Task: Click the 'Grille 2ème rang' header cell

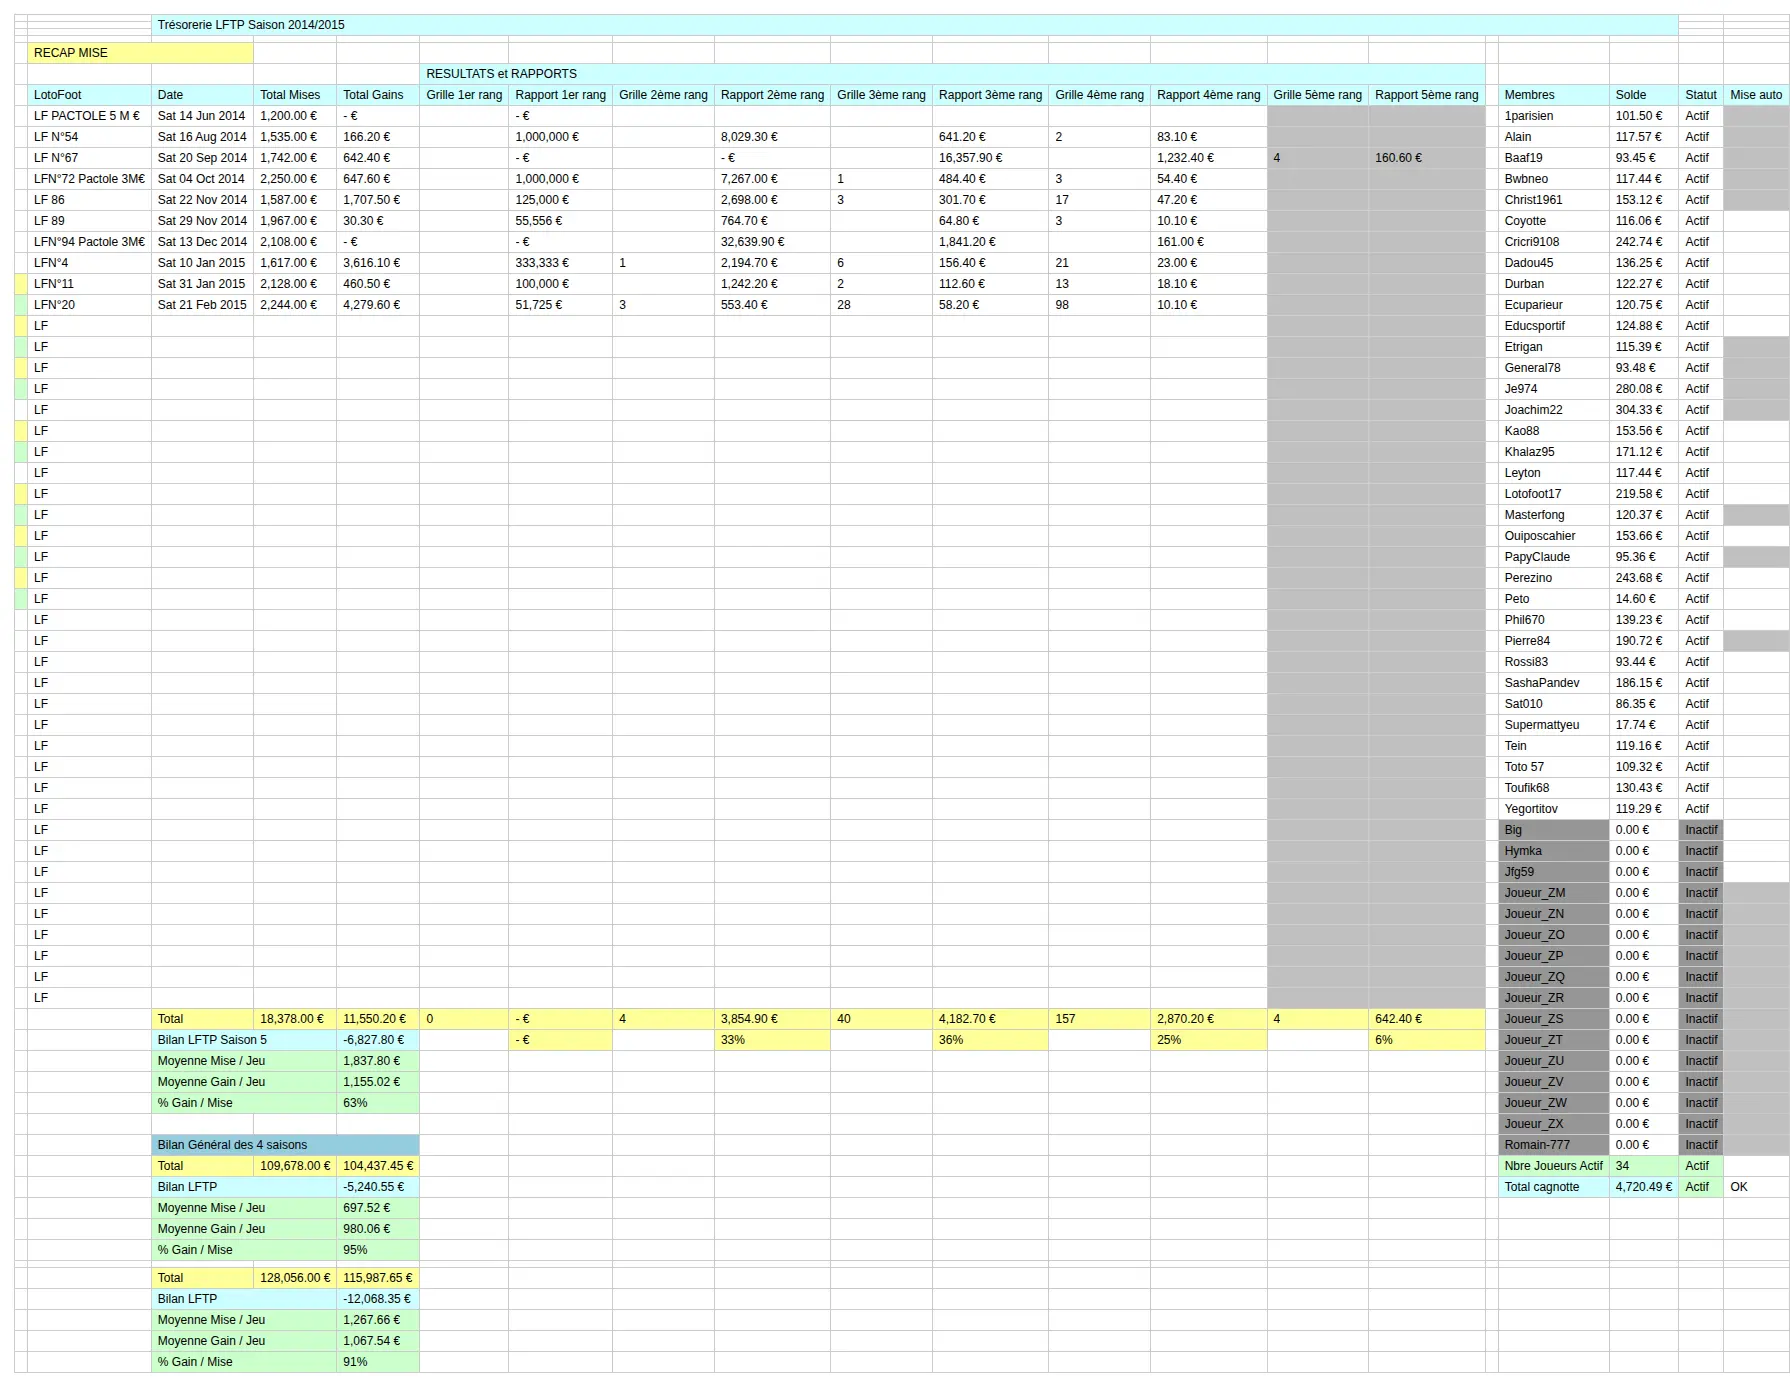Action: click(663, 95)
